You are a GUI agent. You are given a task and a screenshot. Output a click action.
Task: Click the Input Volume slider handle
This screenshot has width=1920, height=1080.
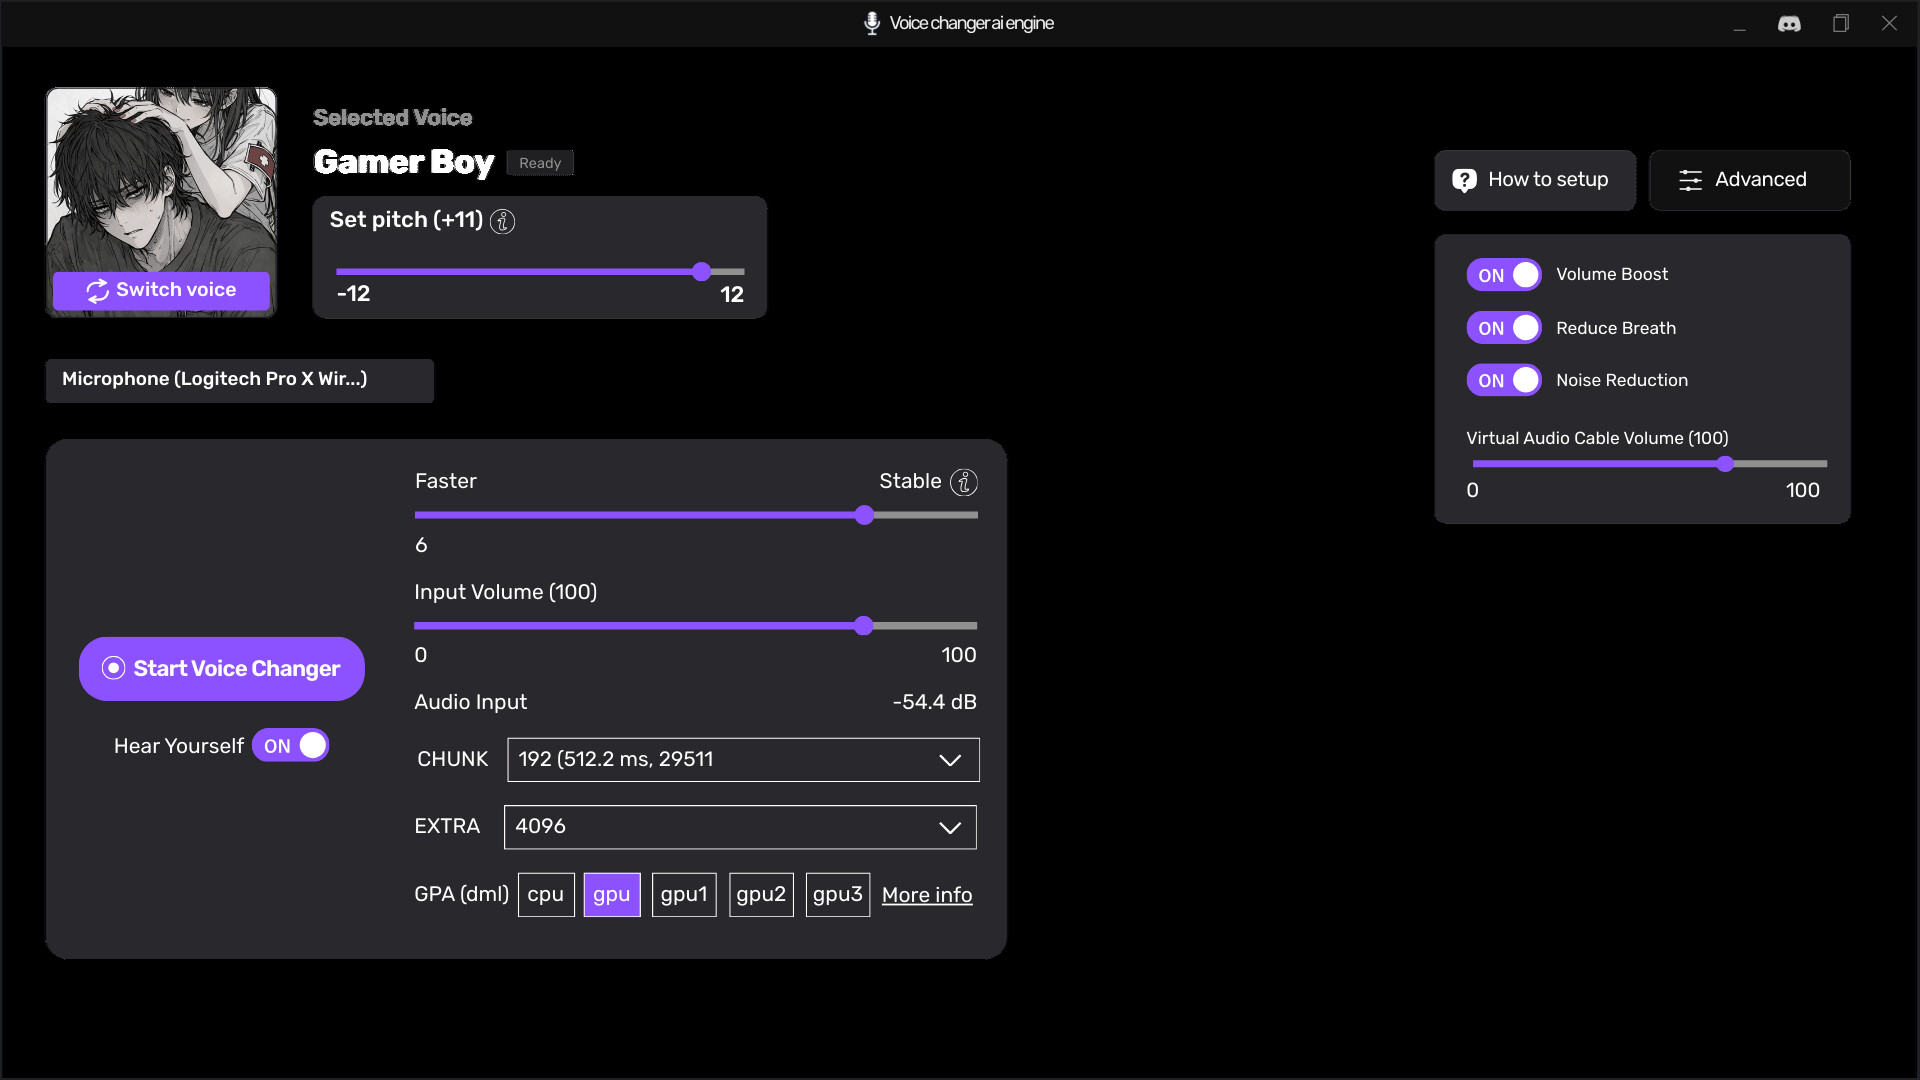click(864, 626)
